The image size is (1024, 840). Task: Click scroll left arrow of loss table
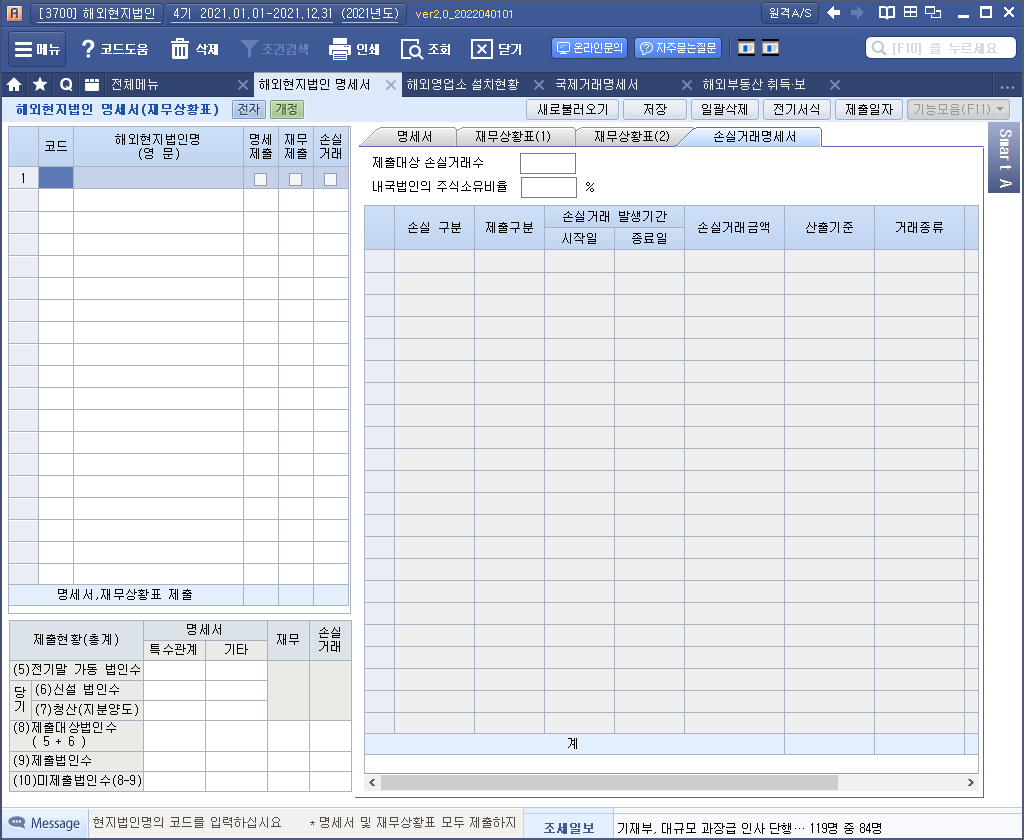(x=372, y=782)
